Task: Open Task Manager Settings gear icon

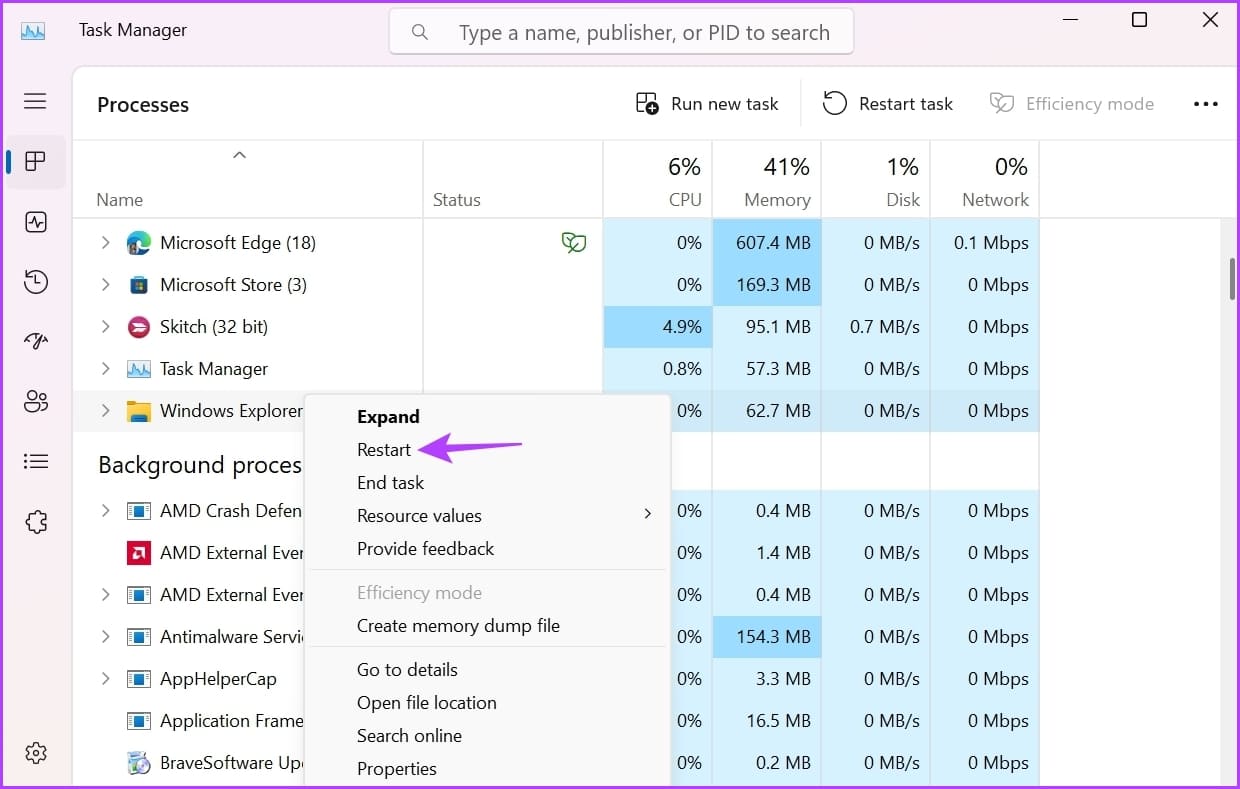Action: pos(36,752)
